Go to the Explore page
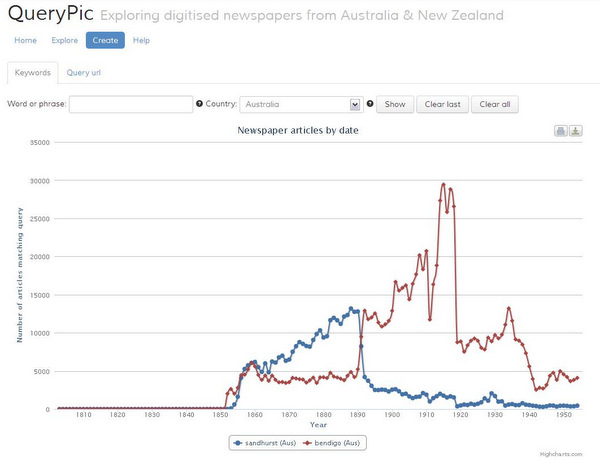 point(65,40)
